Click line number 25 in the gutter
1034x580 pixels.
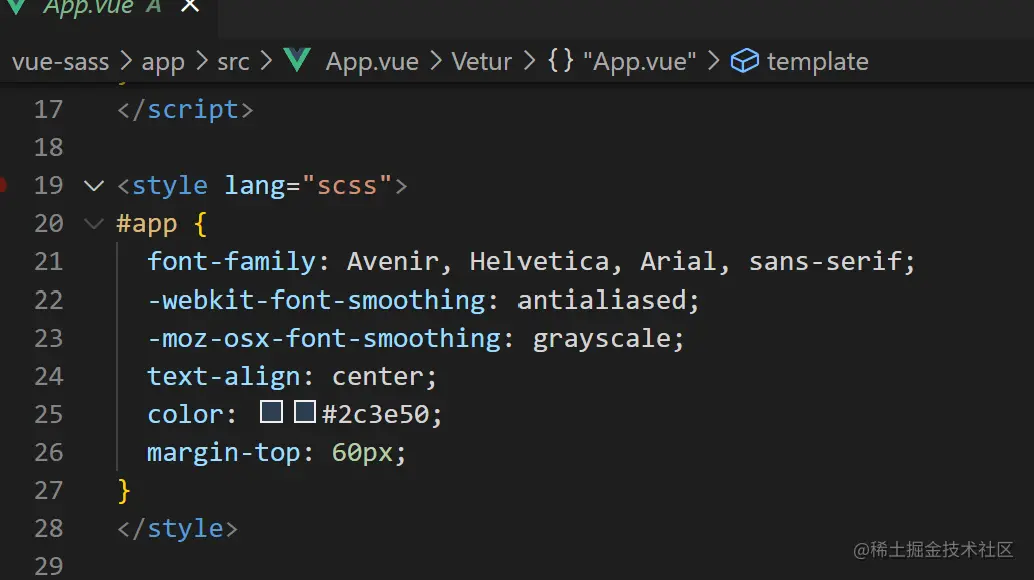point(48,414)
